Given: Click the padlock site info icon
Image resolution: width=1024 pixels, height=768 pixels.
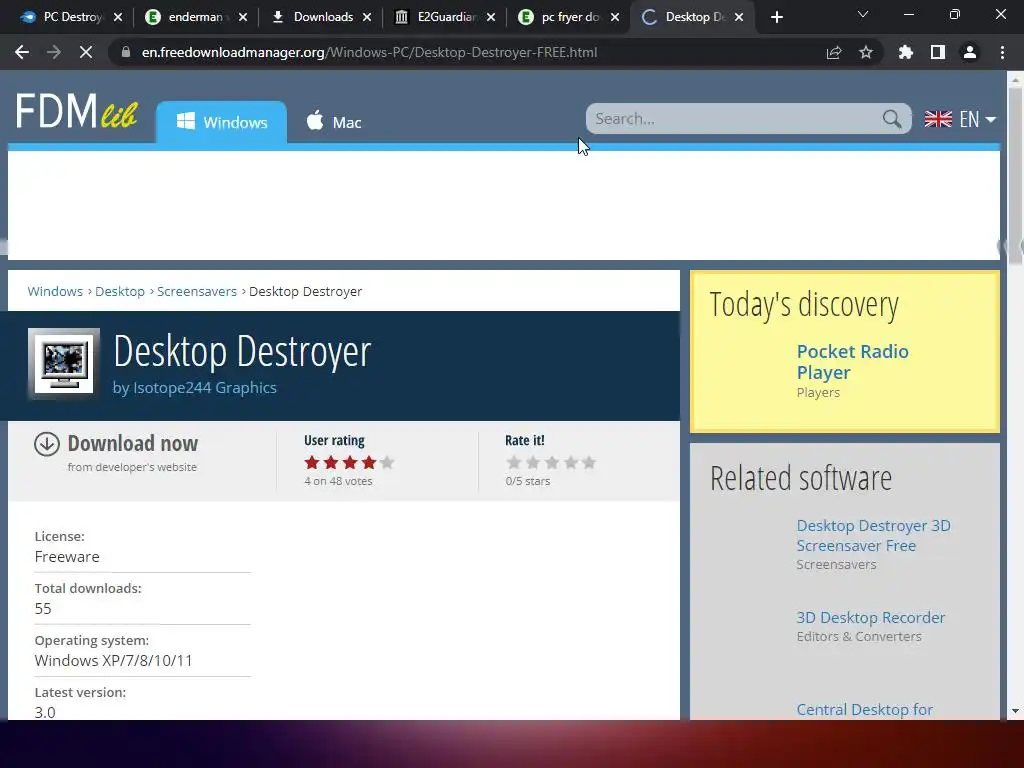Looking at the screenshot, I should click(126, 52).
